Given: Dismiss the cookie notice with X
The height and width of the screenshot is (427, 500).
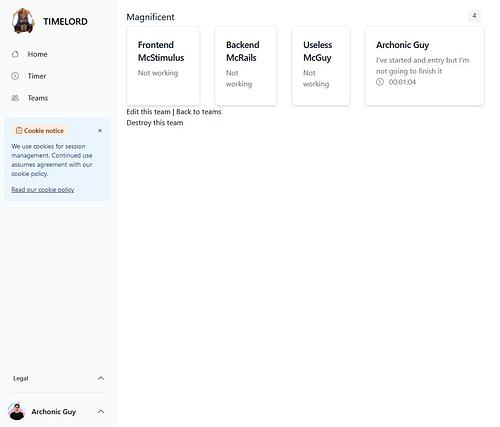Looking at the screenshot, I should 100,131.
